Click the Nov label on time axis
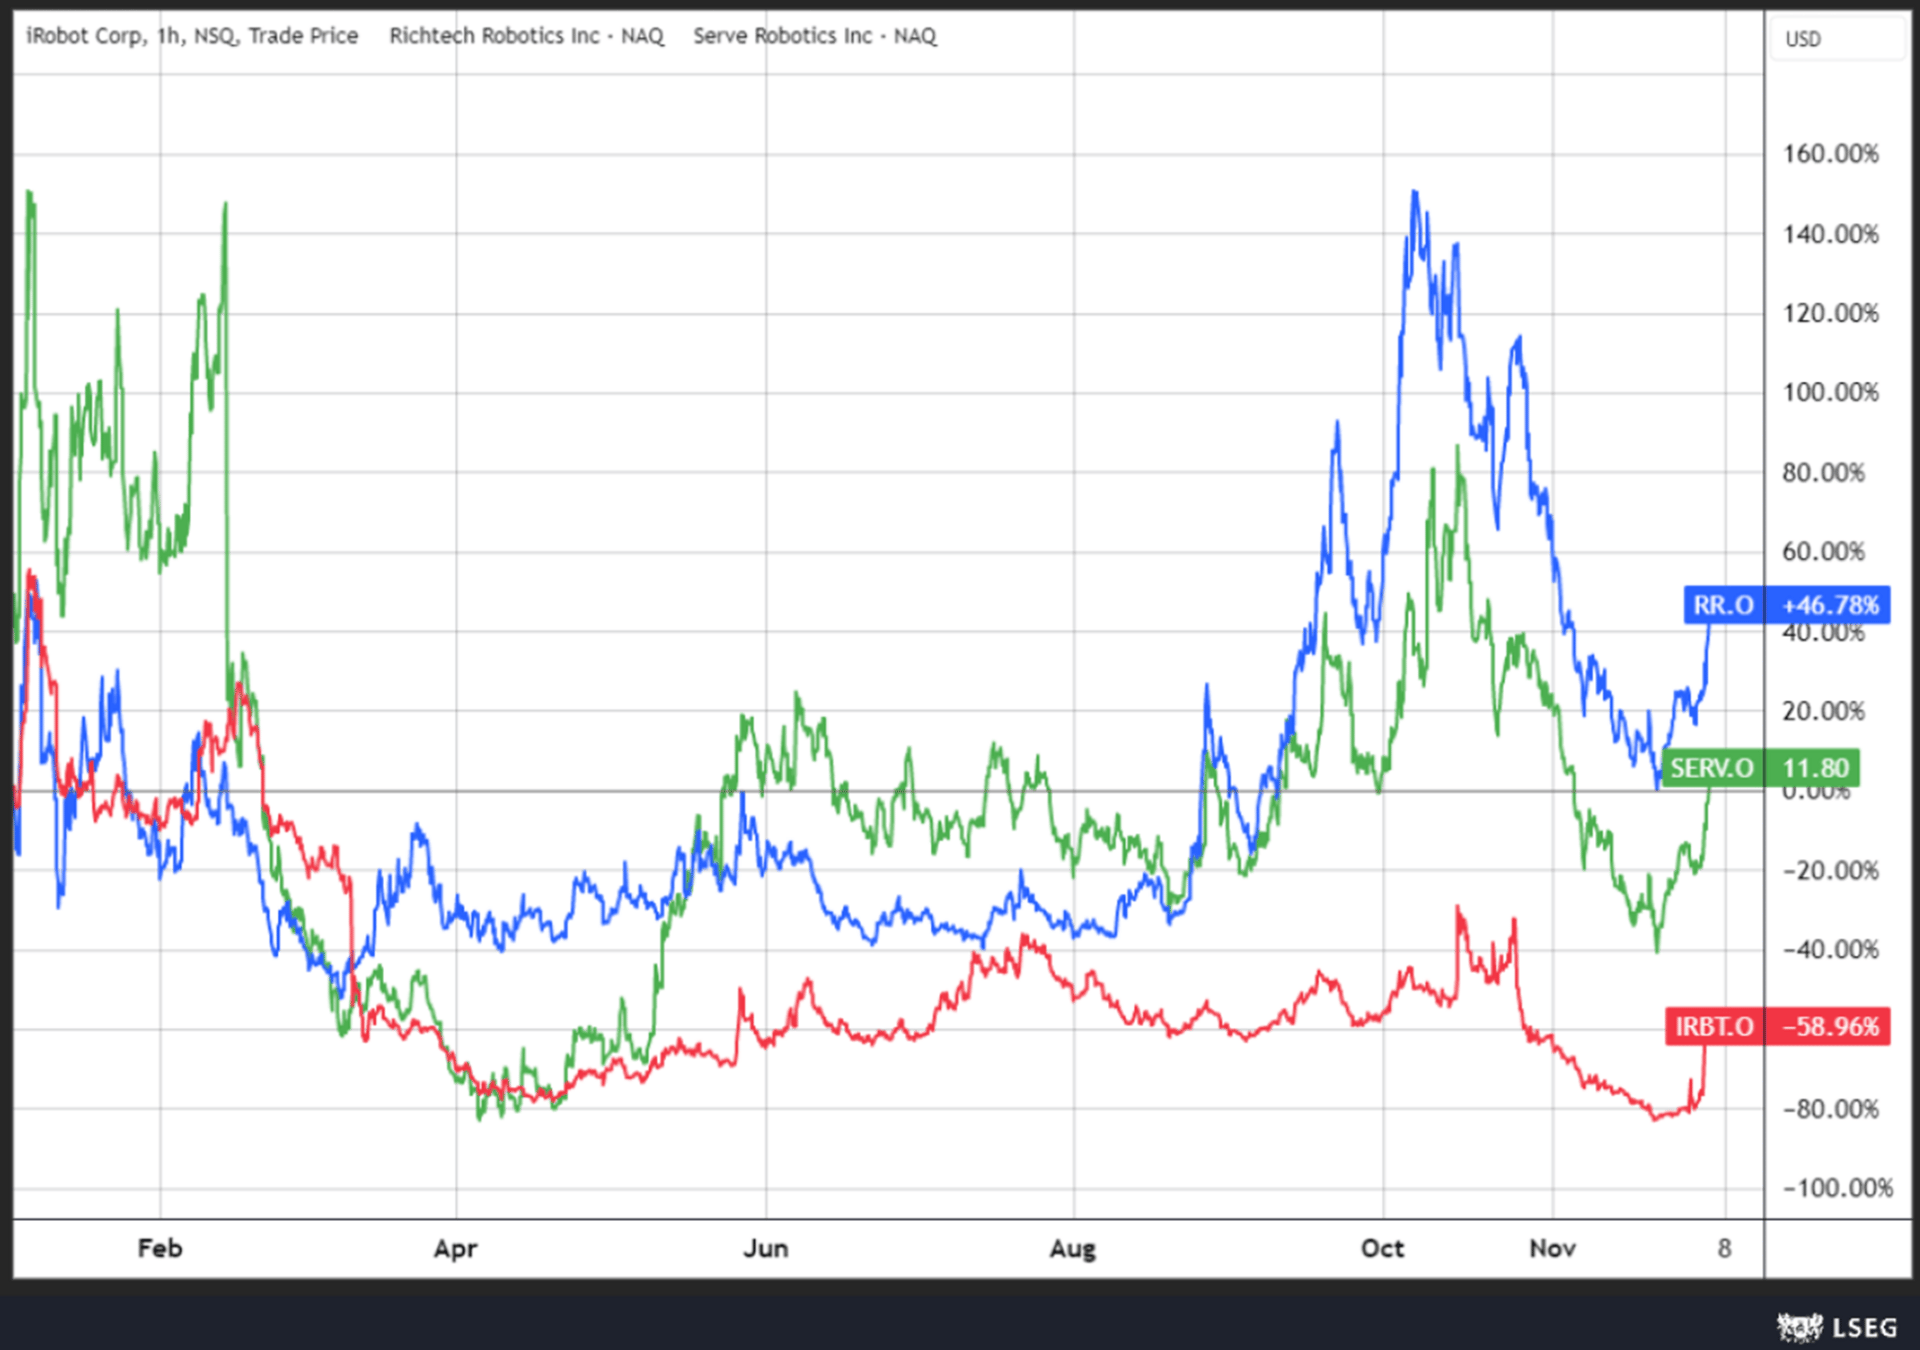The width and height of the screenshot is (1920, 1350). 1553,1248
